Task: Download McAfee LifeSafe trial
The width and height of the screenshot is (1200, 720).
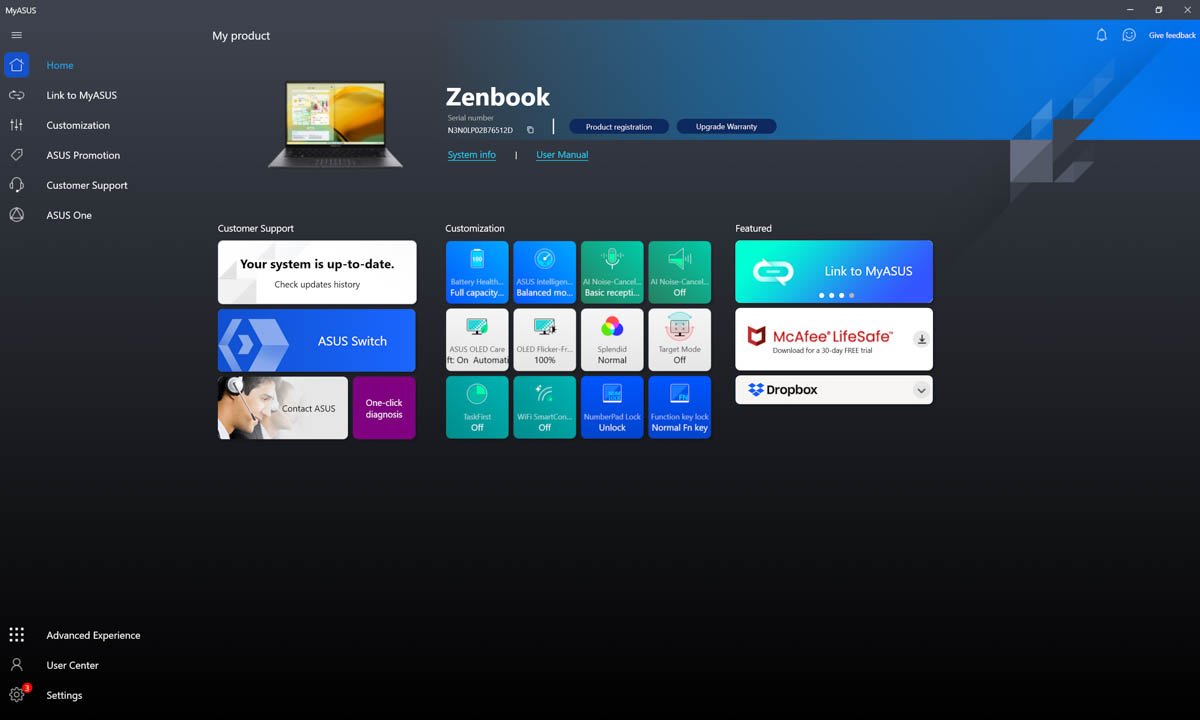Action: click(x=921, y=340)
